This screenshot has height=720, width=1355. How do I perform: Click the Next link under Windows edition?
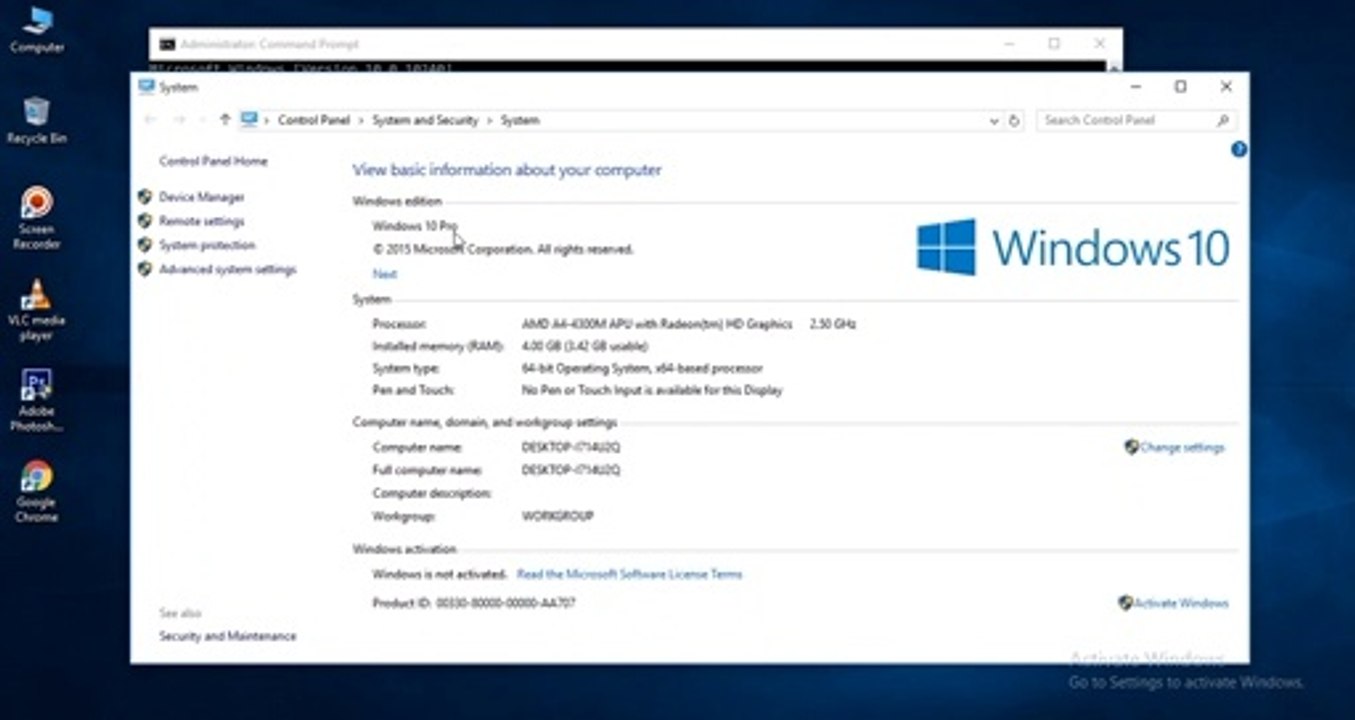[x=385, y=274]
